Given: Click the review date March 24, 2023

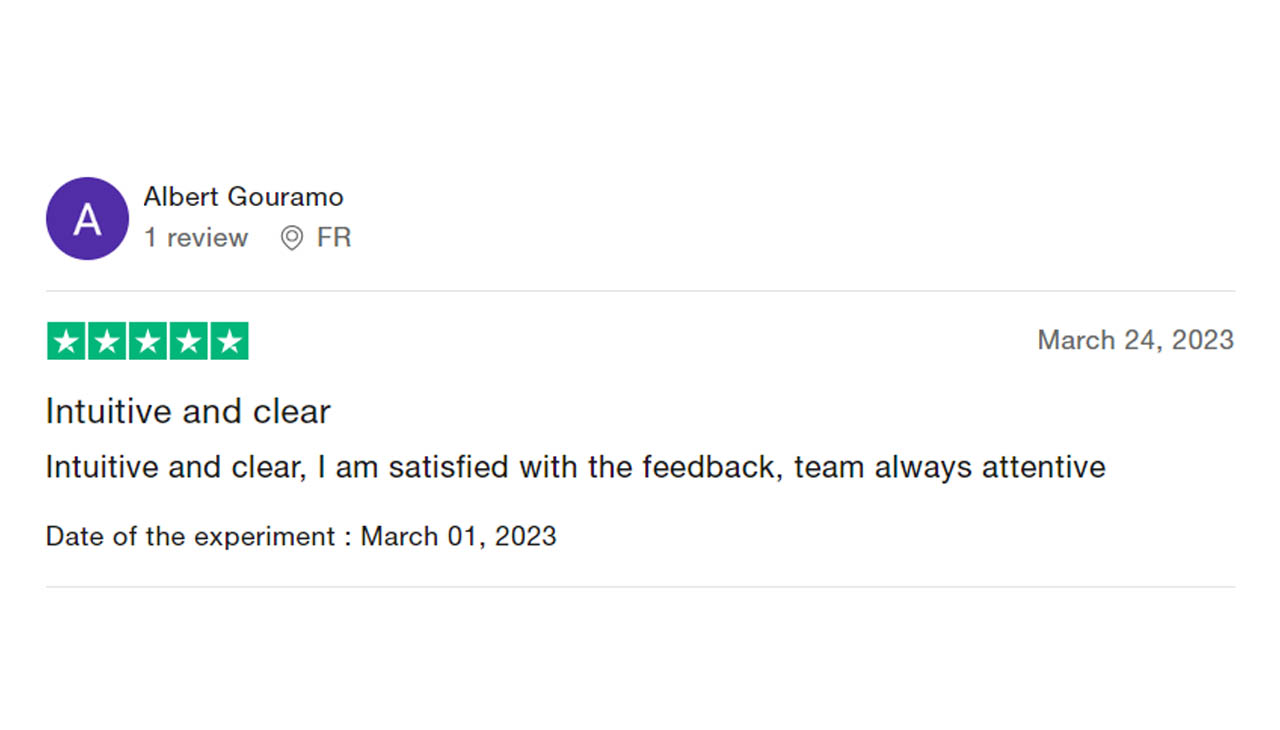Looking at the screenshot, I should (x=1135, y=340).
